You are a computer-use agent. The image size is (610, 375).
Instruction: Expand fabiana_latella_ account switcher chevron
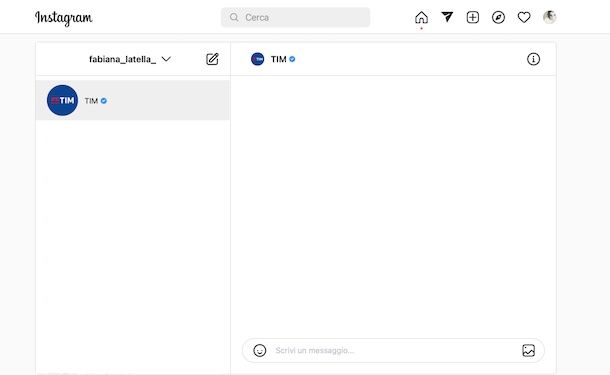tap(166, 59)
